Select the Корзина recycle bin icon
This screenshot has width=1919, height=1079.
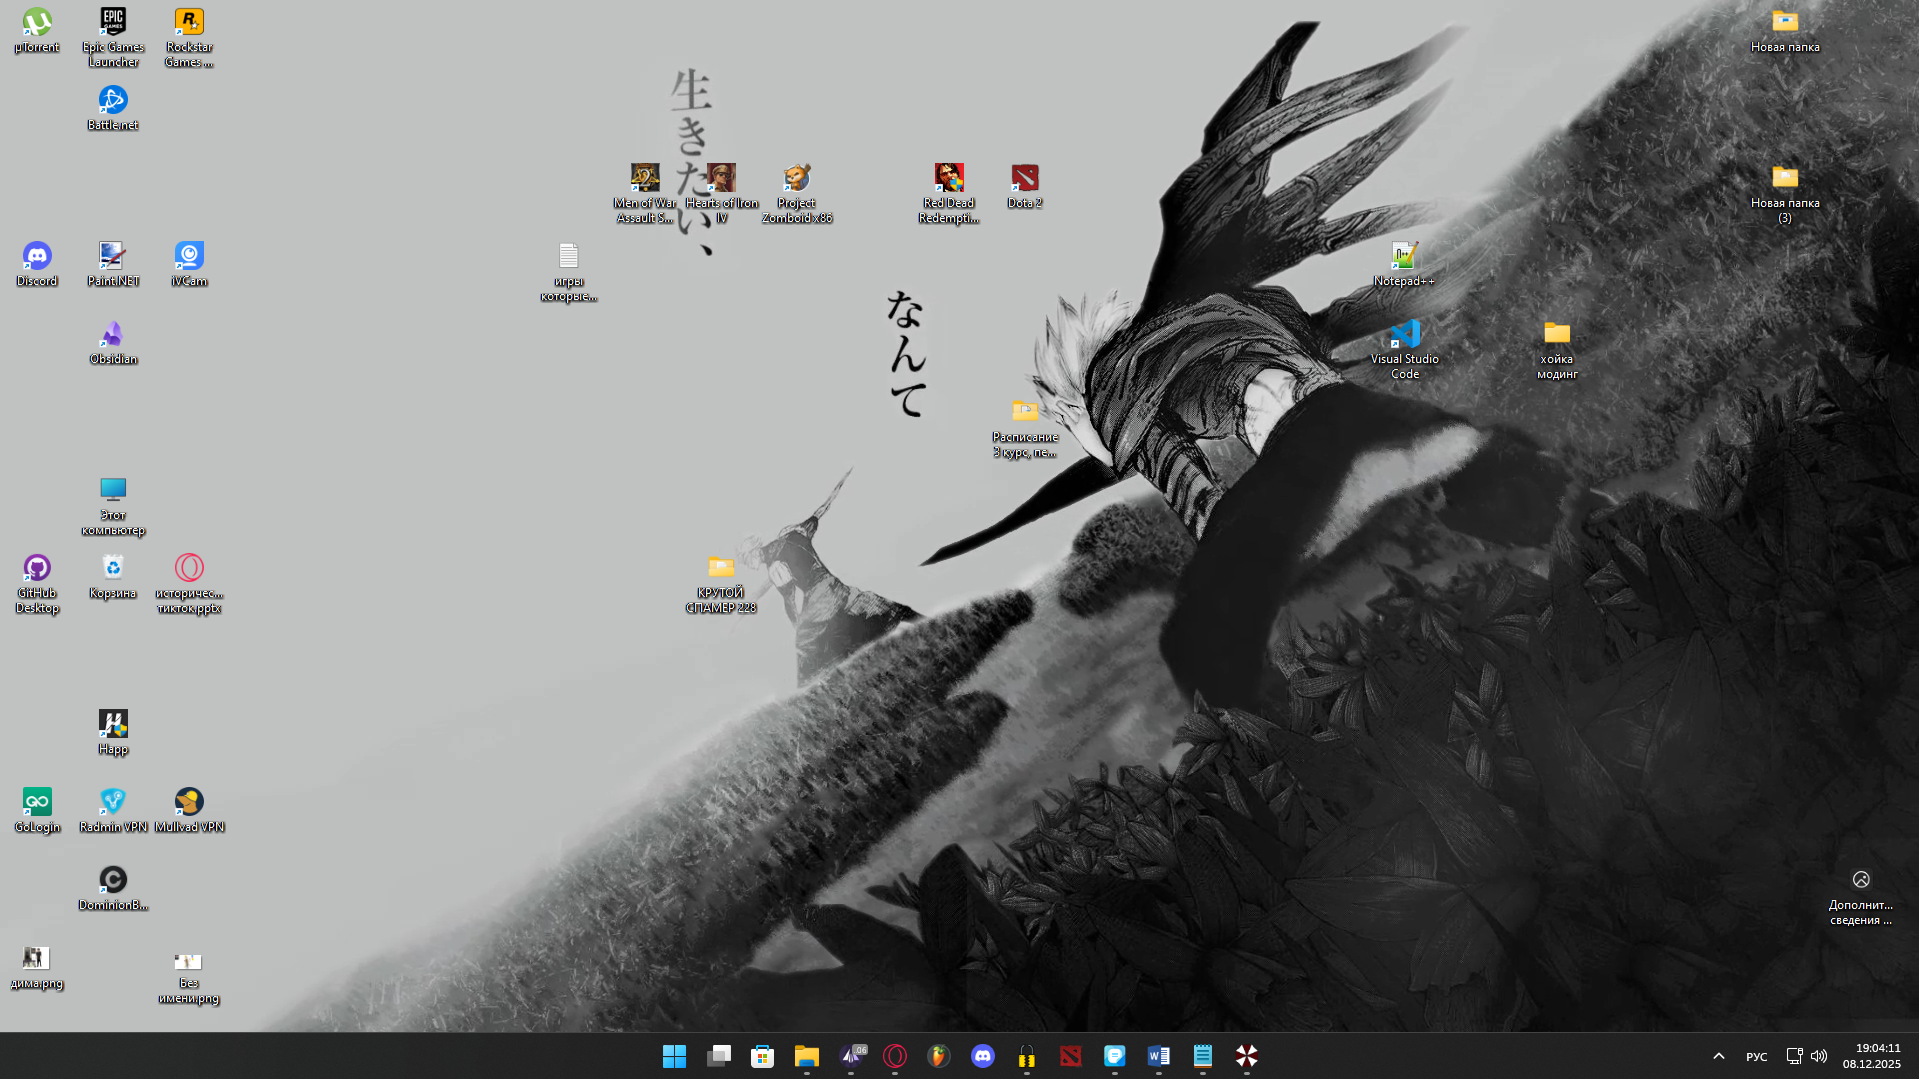click(113, 577)
